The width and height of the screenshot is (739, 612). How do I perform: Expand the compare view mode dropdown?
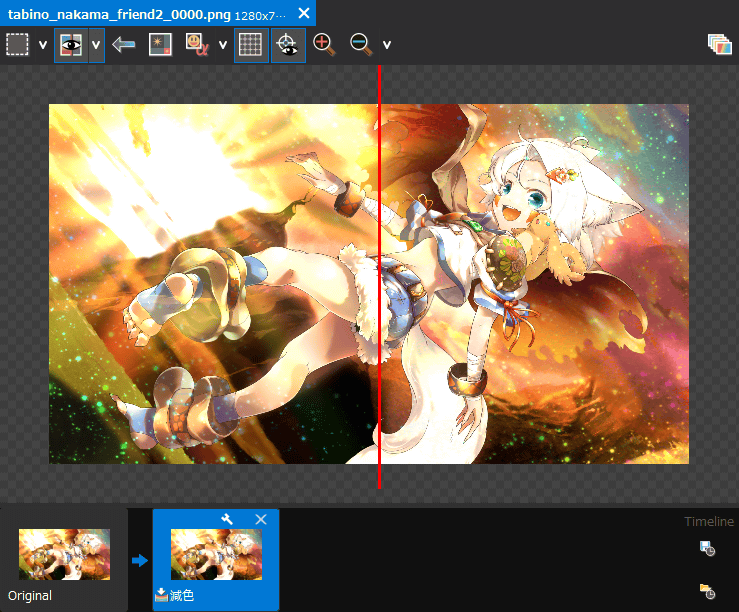click(x=96, y=45)
